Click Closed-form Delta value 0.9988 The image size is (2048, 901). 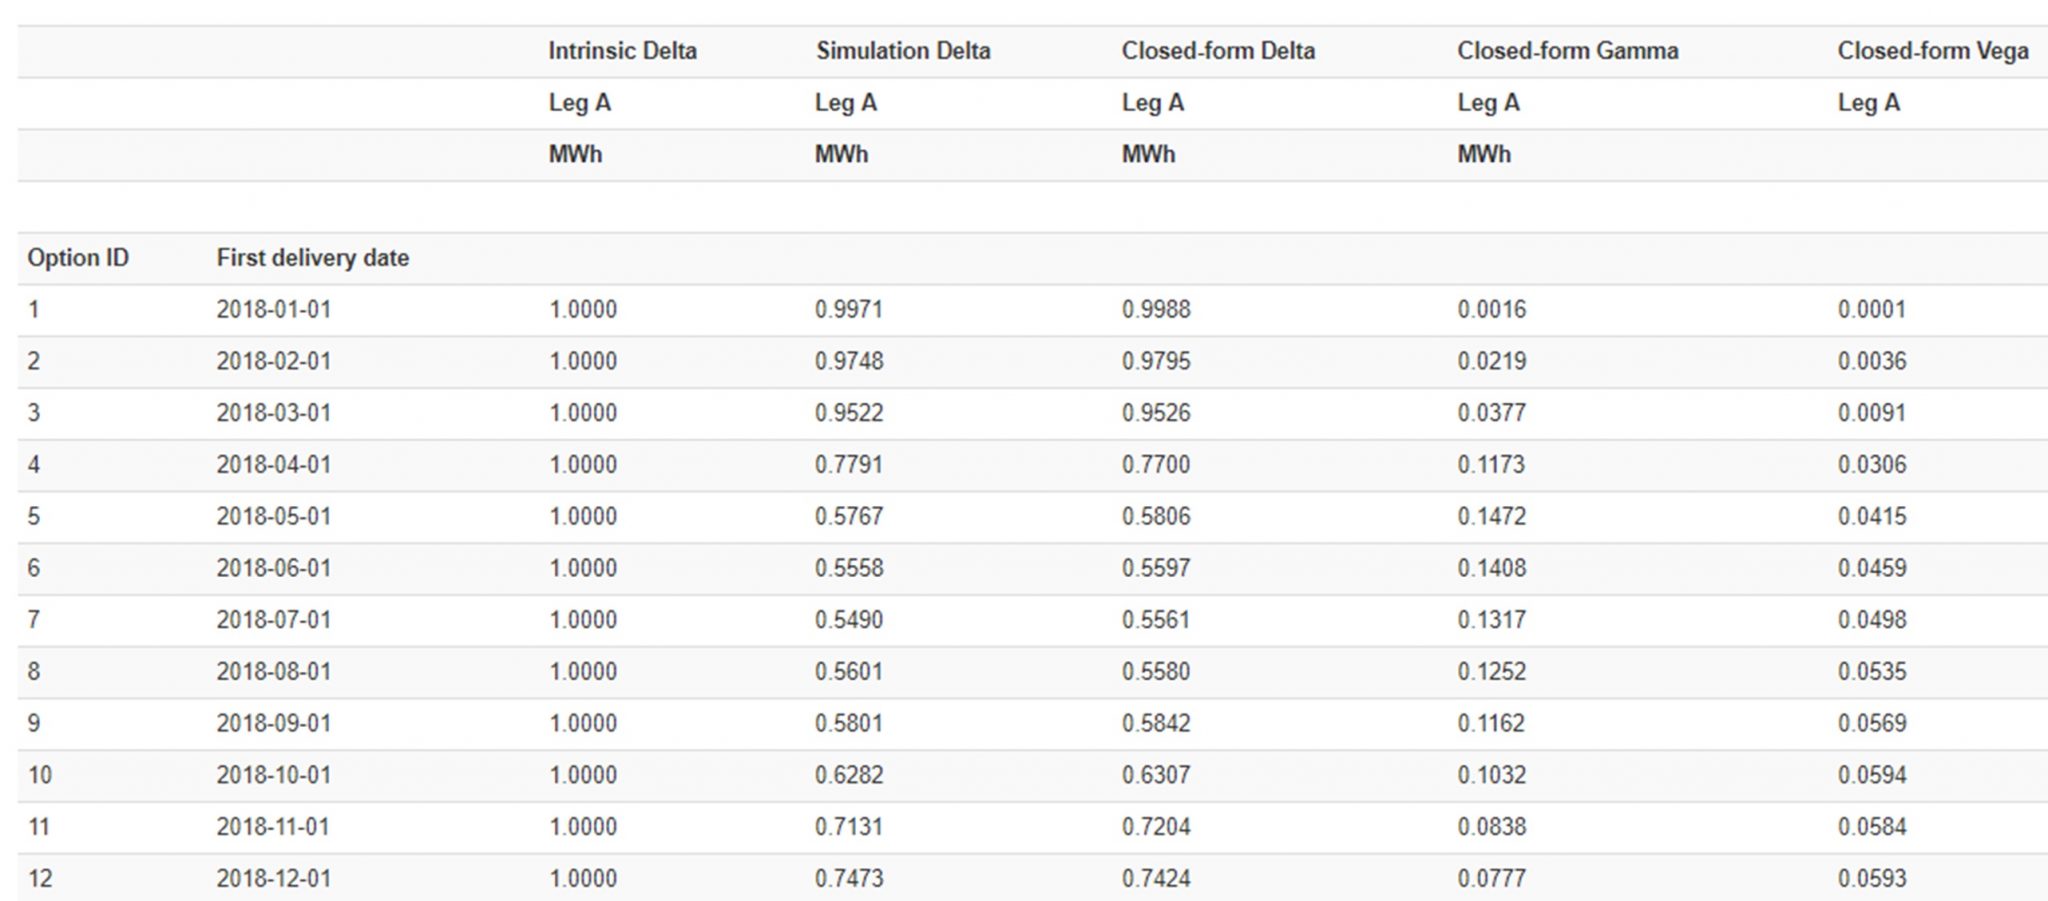coord(1156,310)
